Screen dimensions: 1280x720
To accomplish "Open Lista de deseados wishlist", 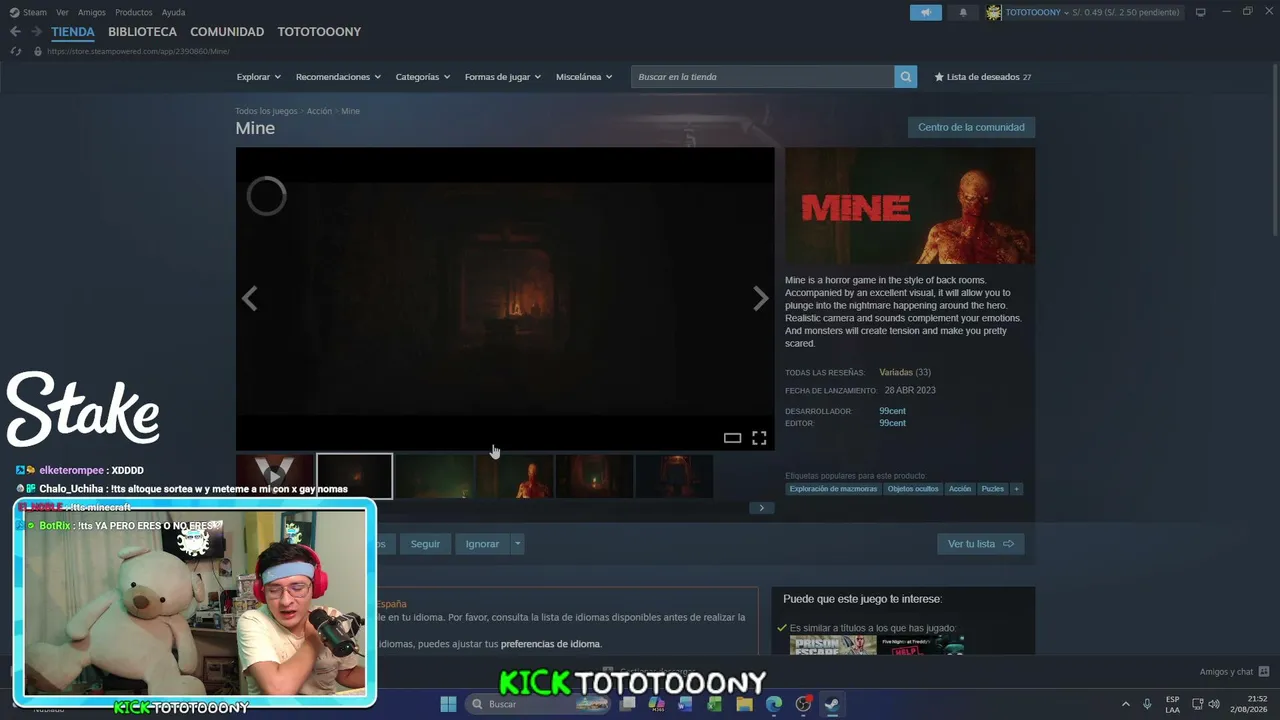I will pyautogui.click(x=983, y=77).
